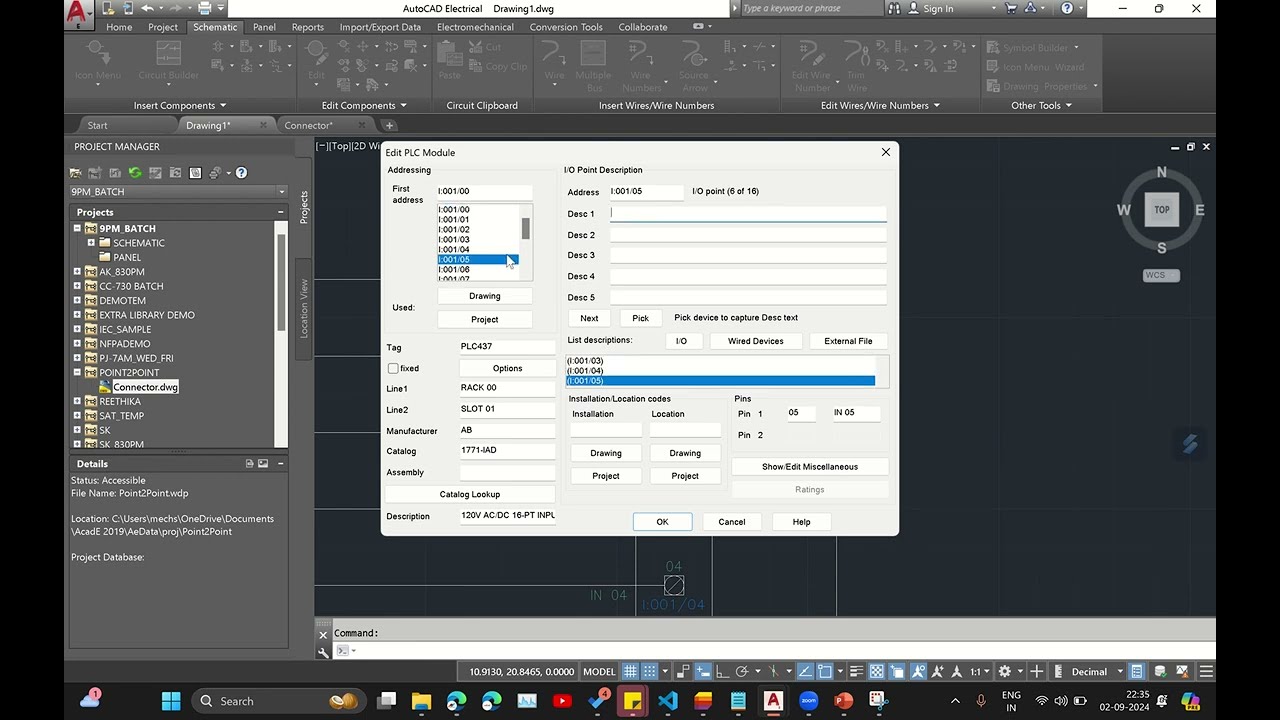This screenshot has width=1280, height=720.
Task: Expand the SCHEMATIC folder
Action: [x=91, y=243]
